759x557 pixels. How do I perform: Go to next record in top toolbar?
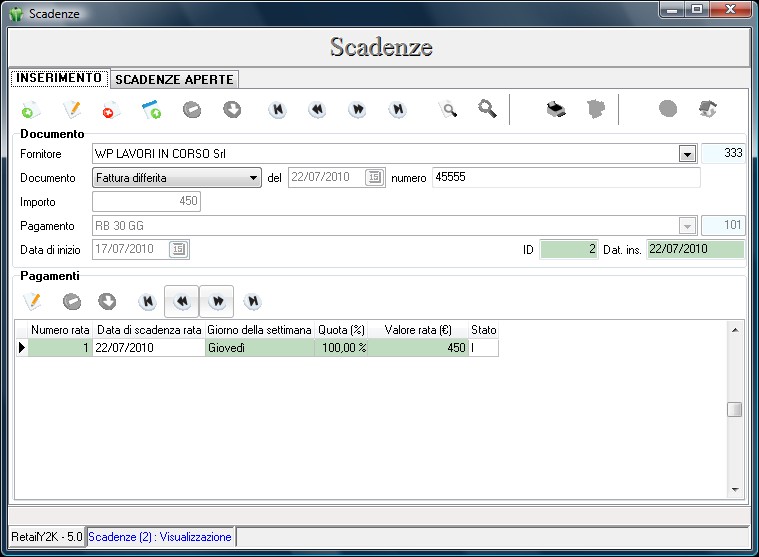(358, 109)
